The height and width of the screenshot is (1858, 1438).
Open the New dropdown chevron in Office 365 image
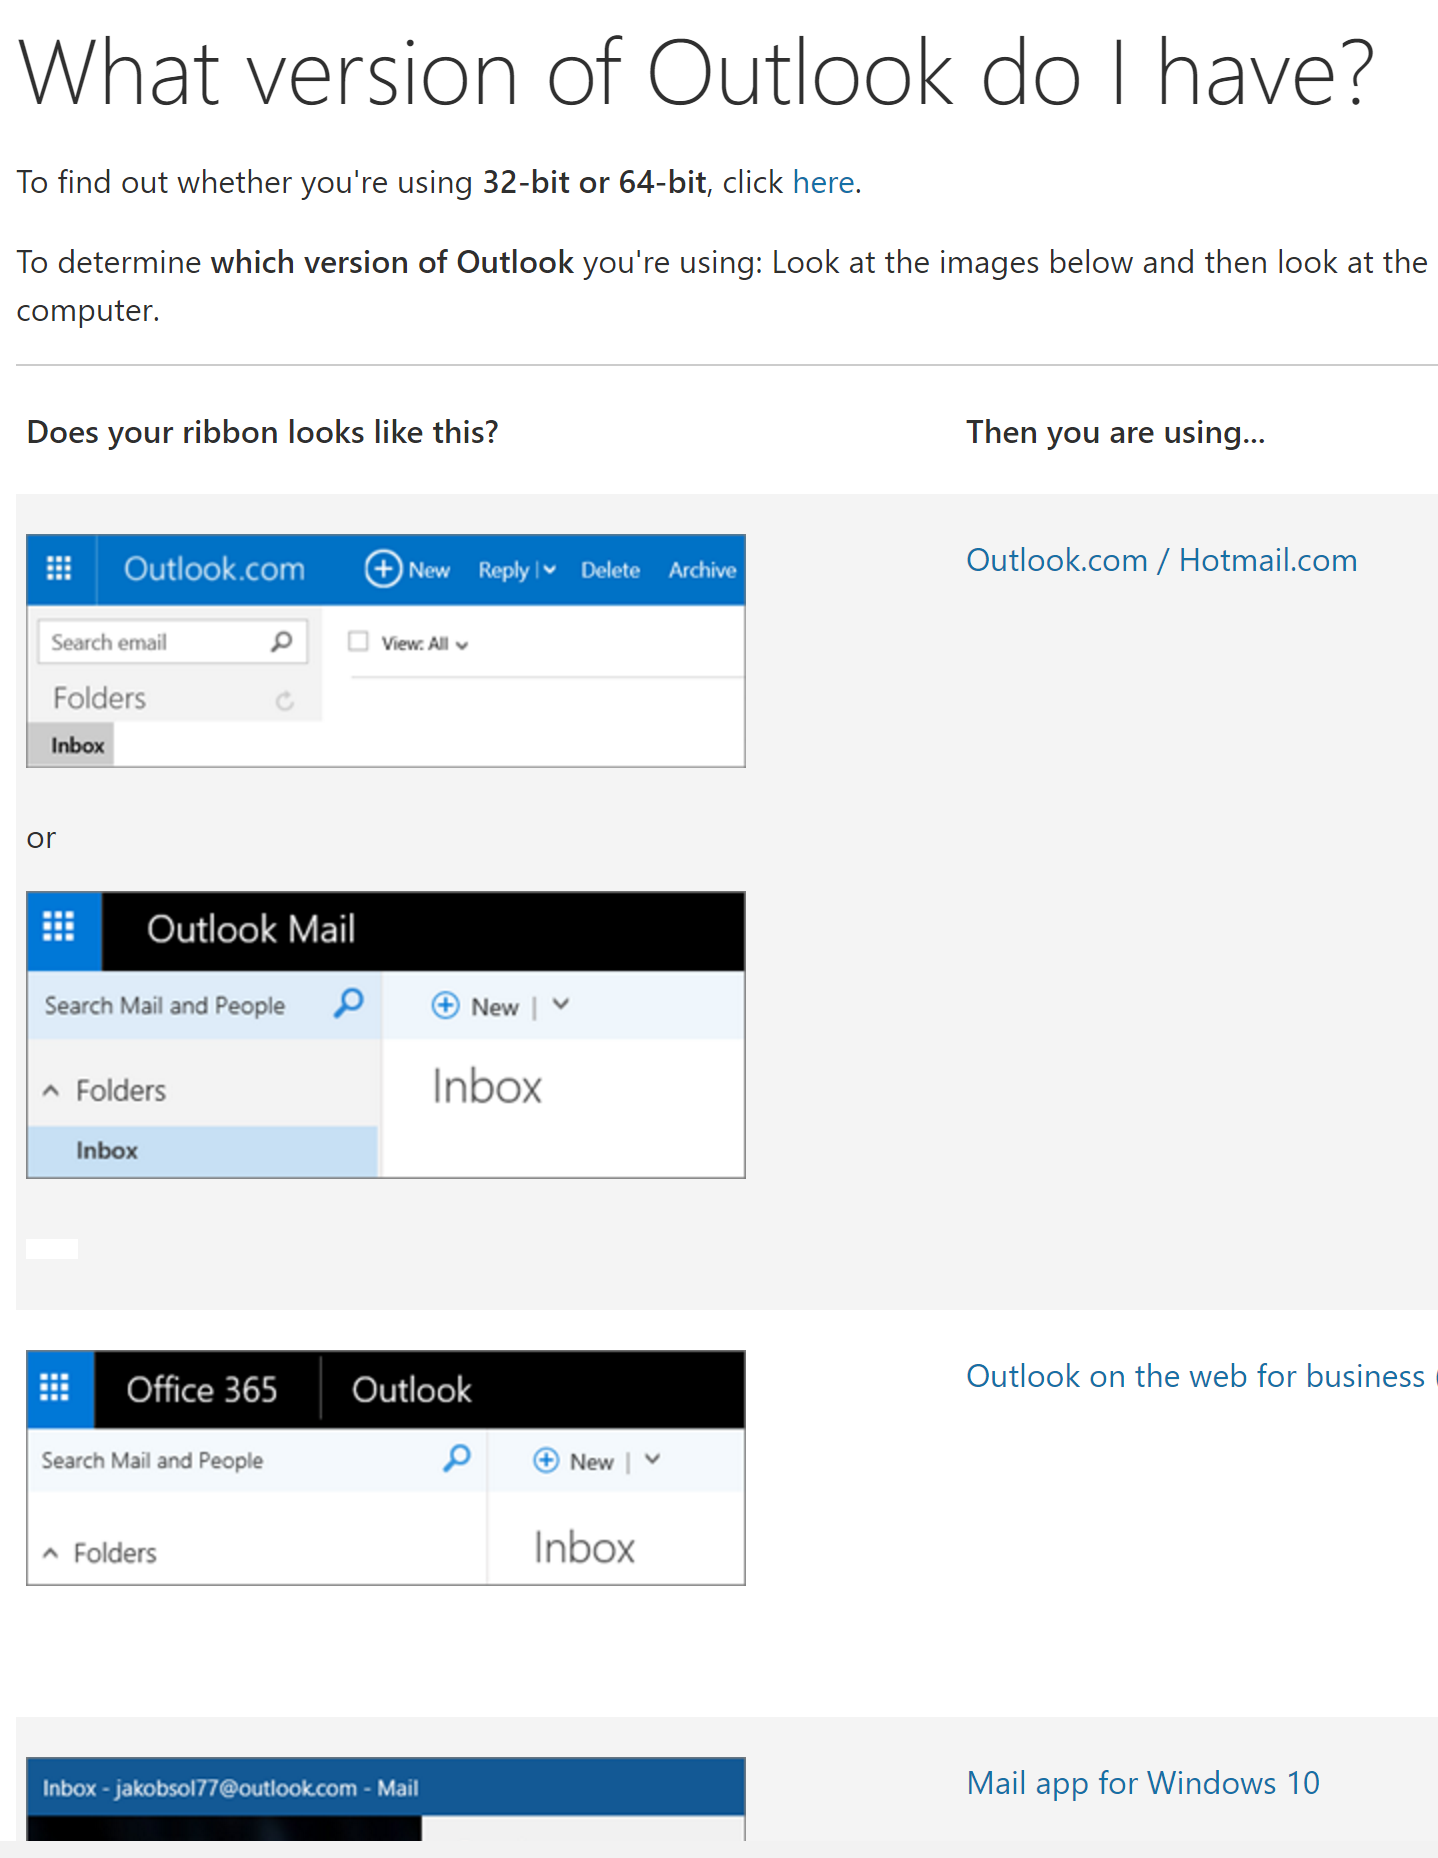tap(652, 1459)
